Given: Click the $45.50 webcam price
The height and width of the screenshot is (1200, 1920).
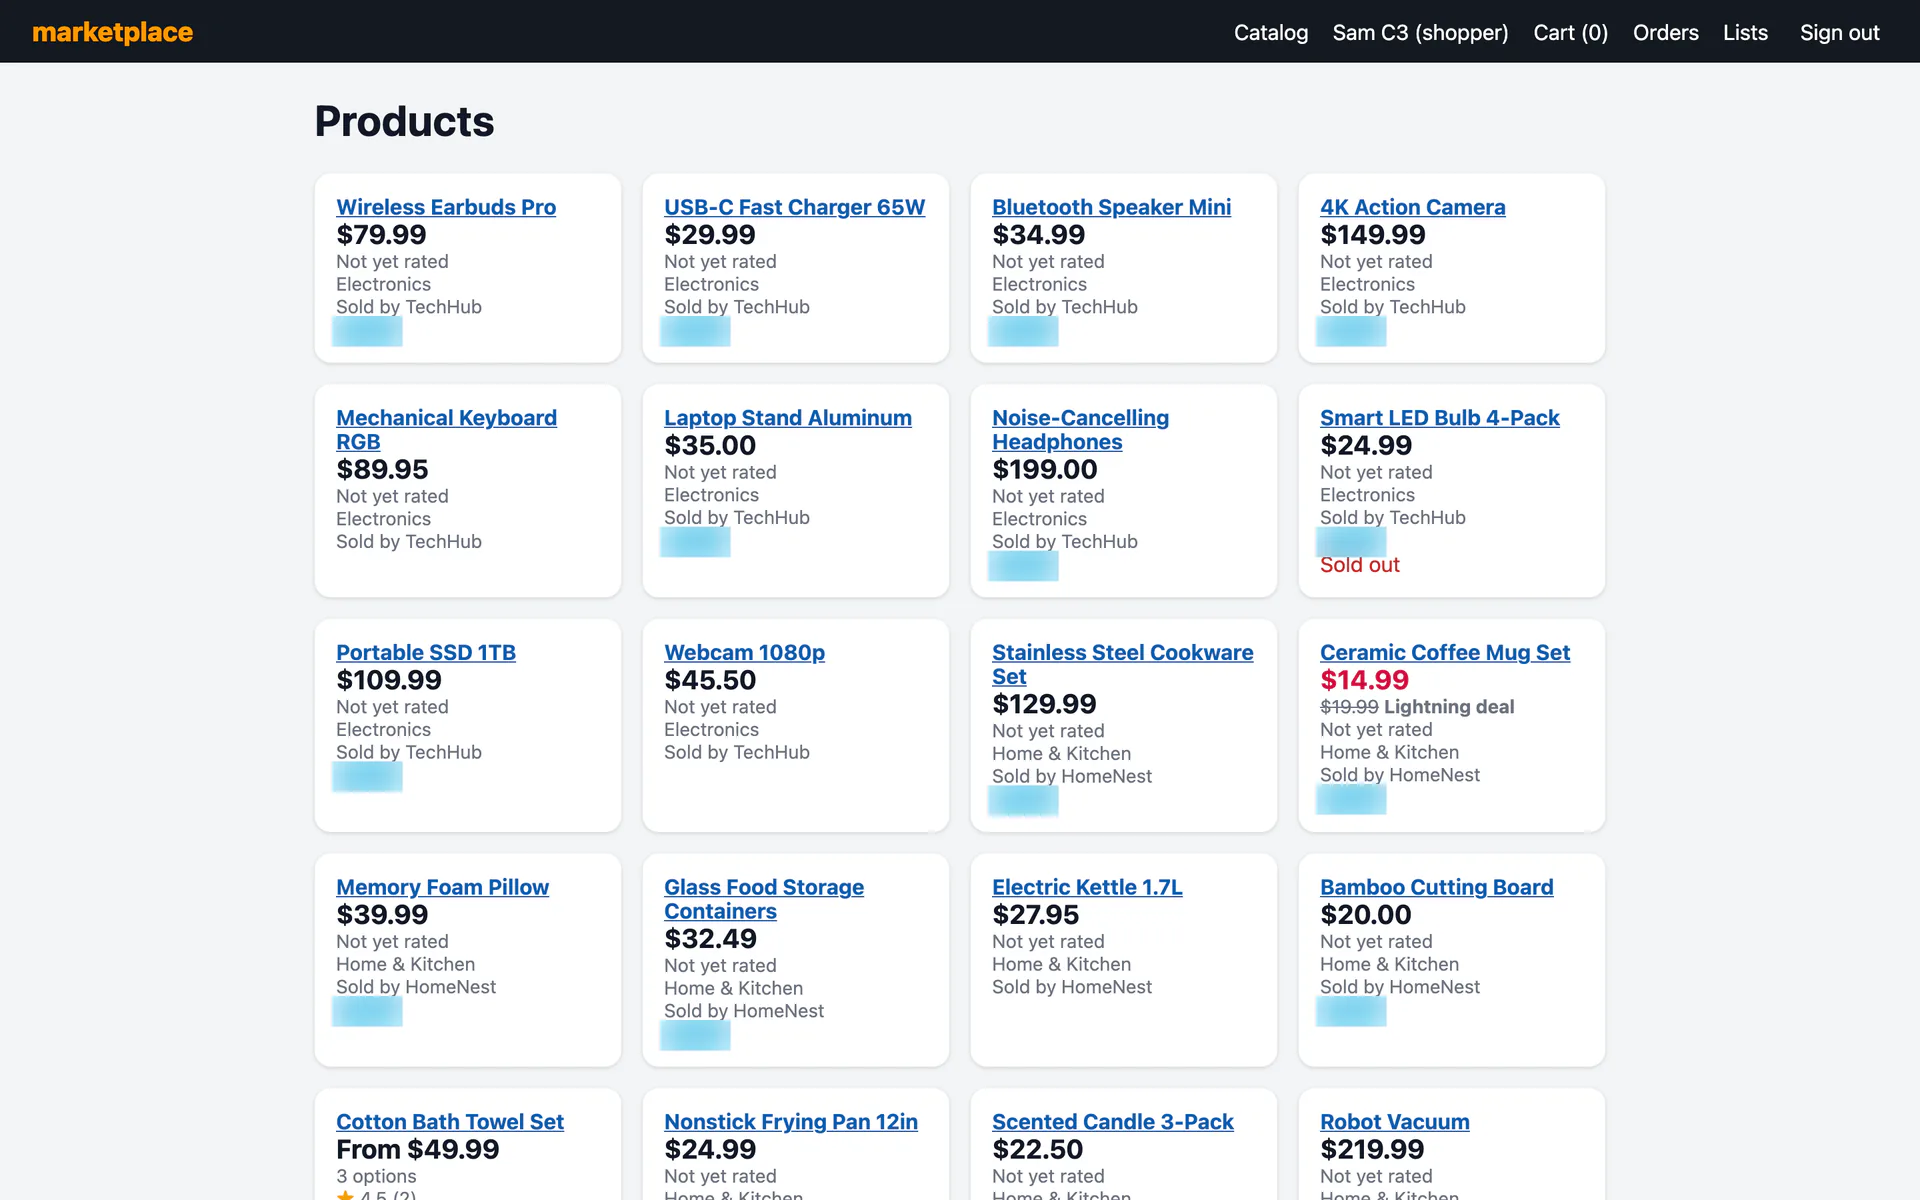Looking at the screenshot, I should point(710,680).
